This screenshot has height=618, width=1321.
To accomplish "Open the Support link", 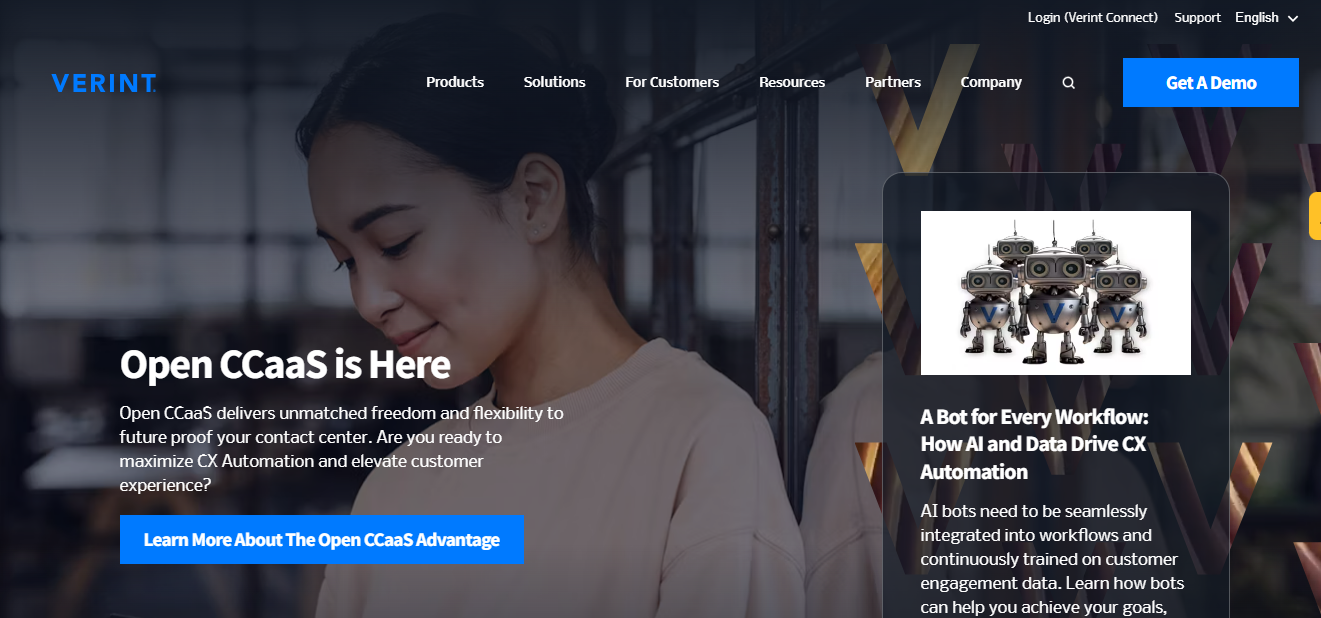I will click(1197, 17).
